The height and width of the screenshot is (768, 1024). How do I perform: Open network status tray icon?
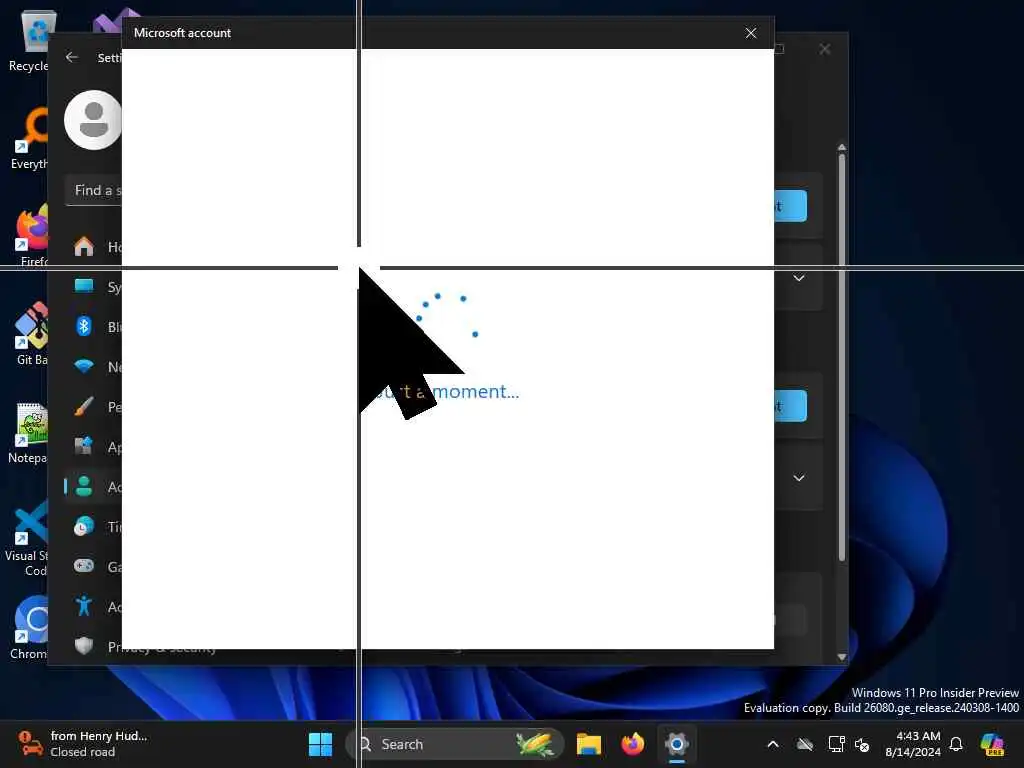[836, 744]
